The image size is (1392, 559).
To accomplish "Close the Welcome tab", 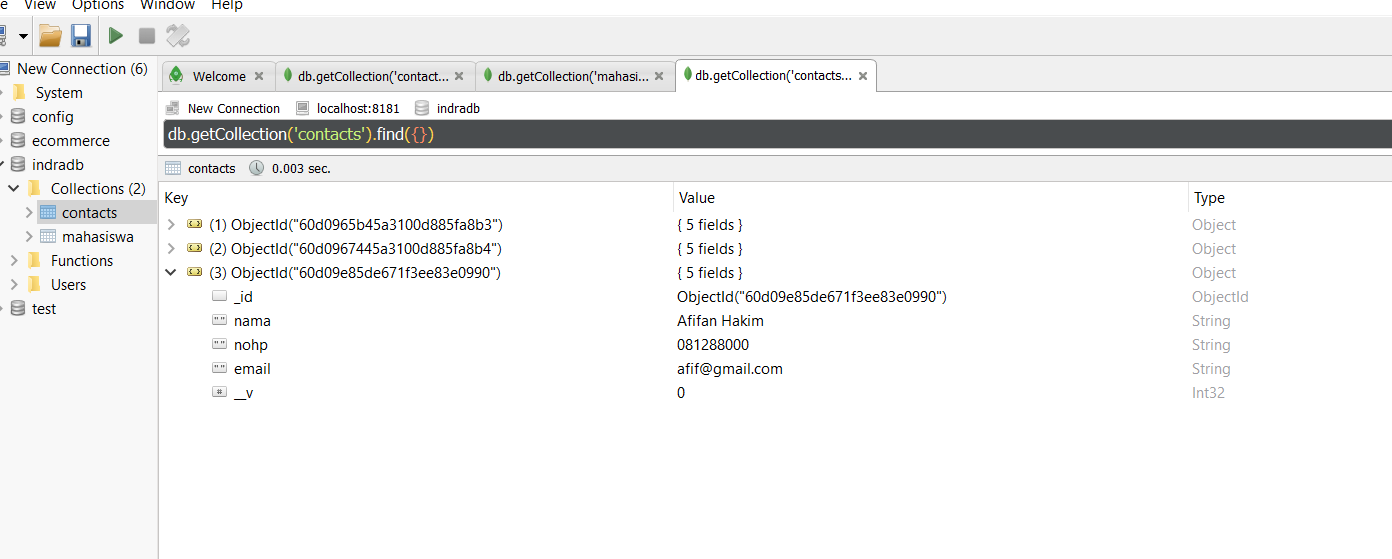I will (259, 76).
